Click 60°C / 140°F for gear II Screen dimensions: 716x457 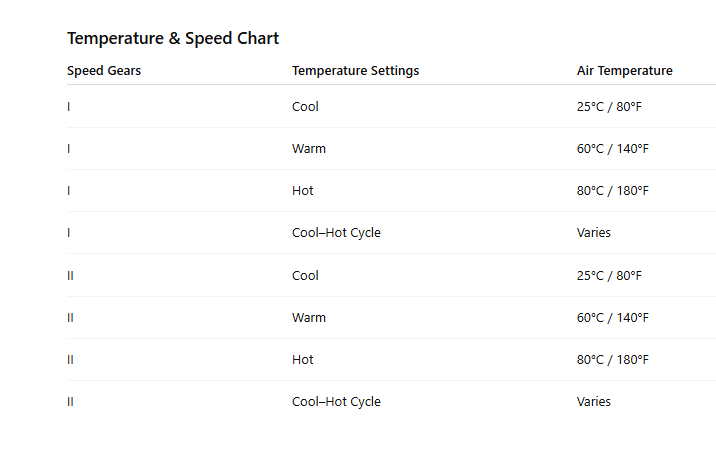click(x=612, y=318)
